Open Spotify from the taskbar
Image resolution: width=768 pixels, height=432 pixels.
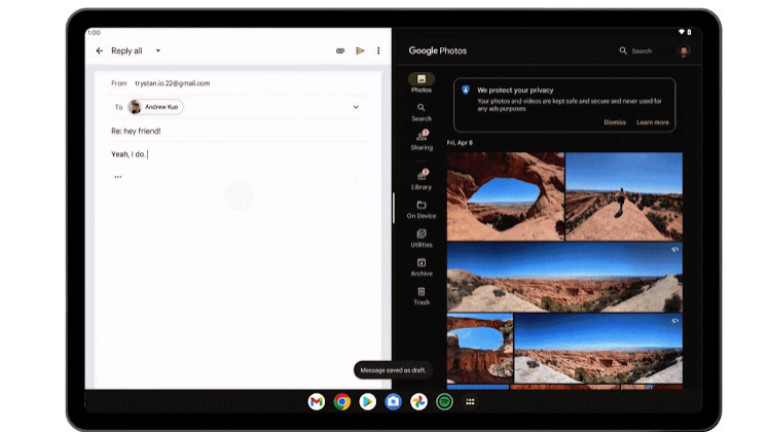tap(444, 402)
